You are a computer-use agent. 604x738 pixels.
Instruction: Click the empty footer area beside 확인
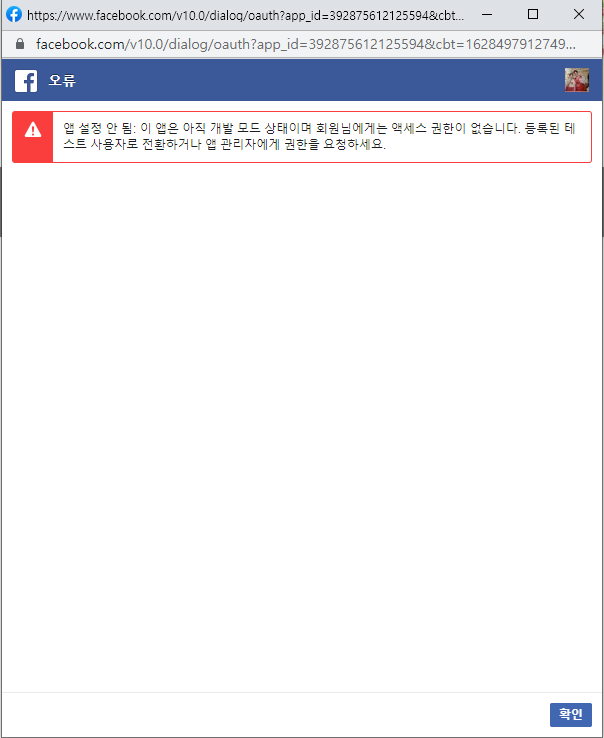click(275, 714)
